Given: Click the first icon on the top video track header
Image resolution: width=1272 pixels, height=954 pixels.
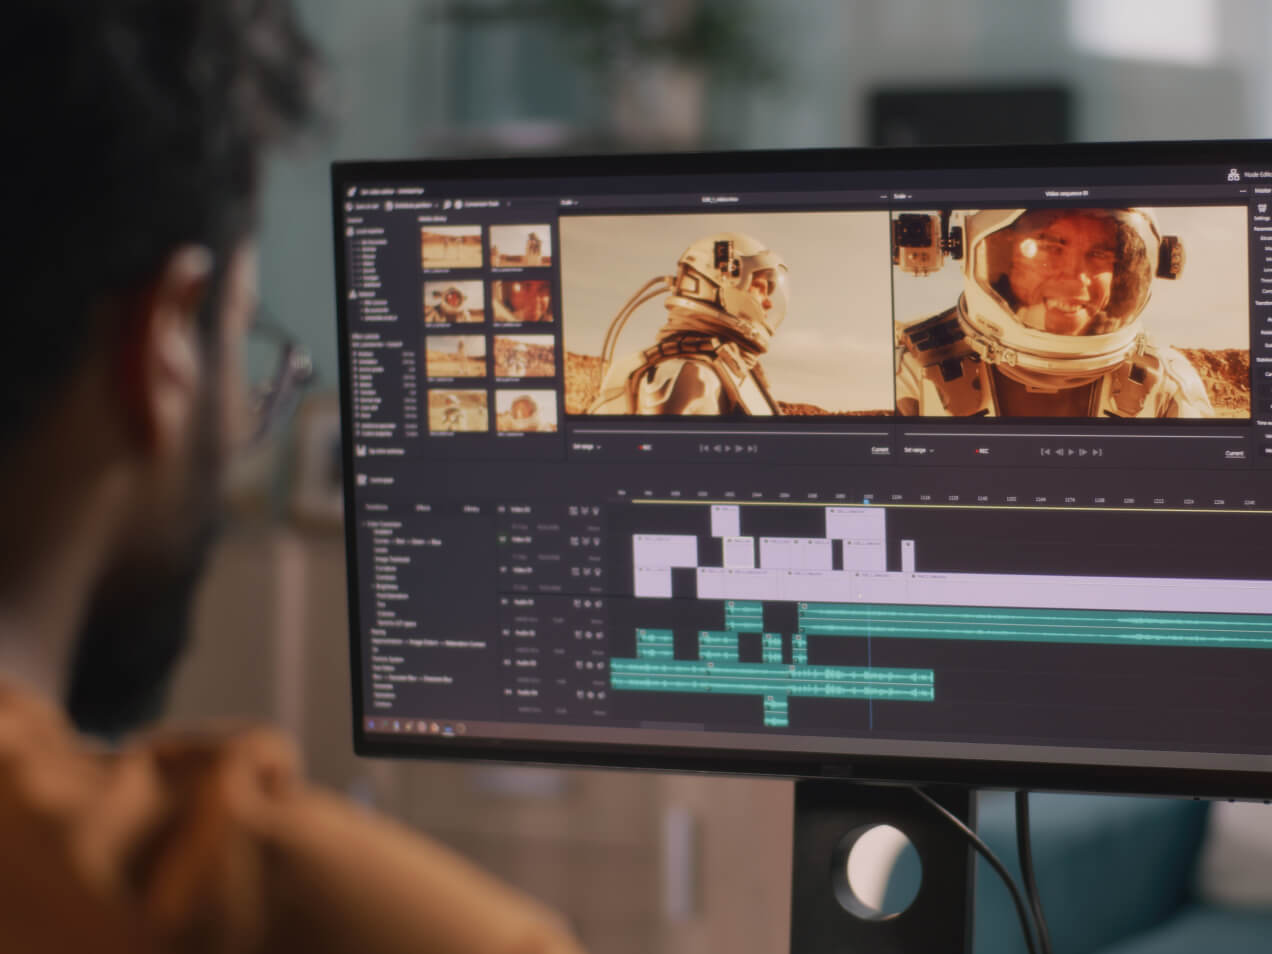Looking at the screenshot, I should (574, 511).
